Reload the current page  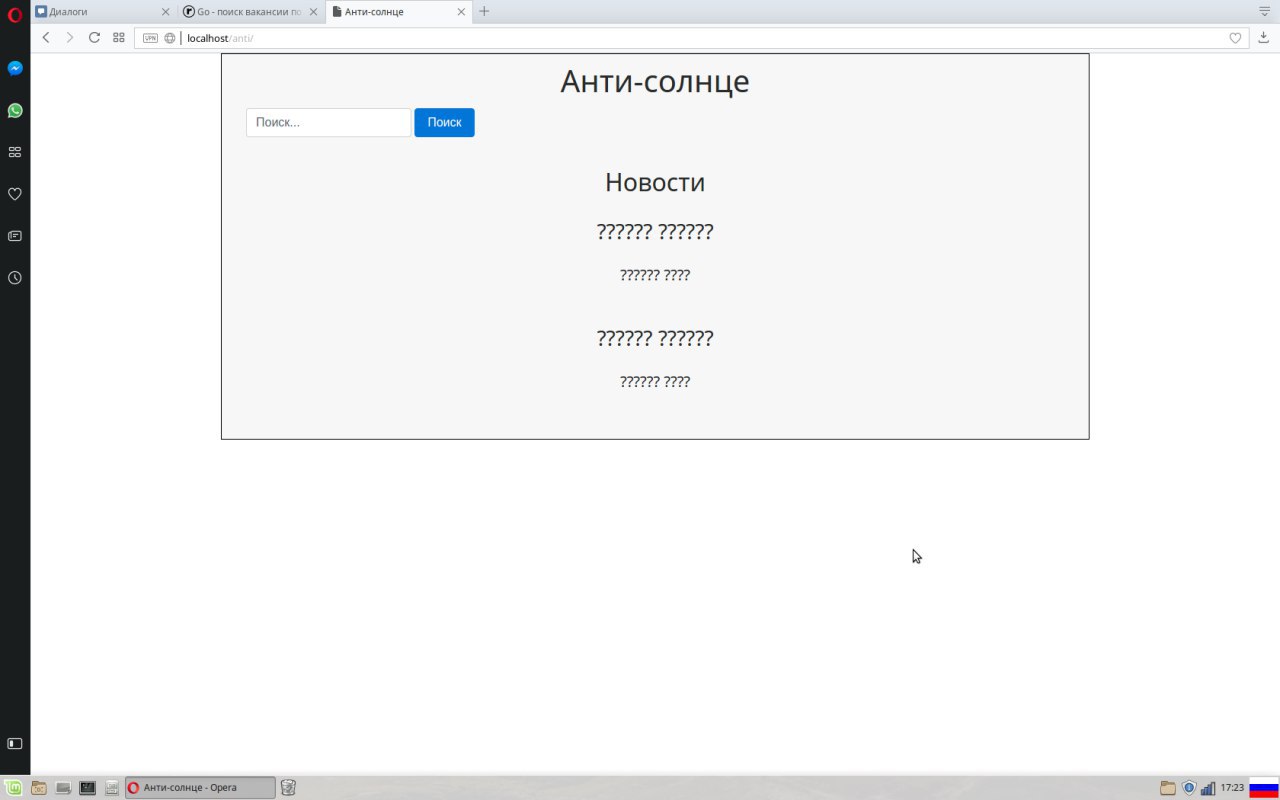(x=94, y=38)
